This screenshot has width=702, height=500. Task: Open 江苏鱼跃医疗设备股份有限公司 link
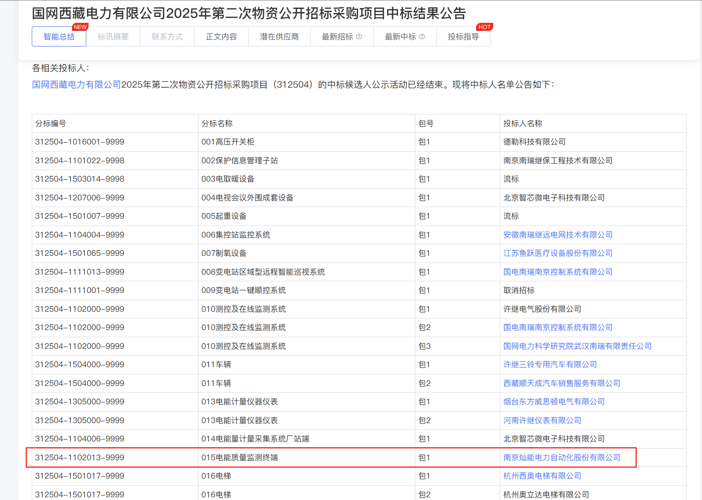pyautogui.click(x=558, y=253)
